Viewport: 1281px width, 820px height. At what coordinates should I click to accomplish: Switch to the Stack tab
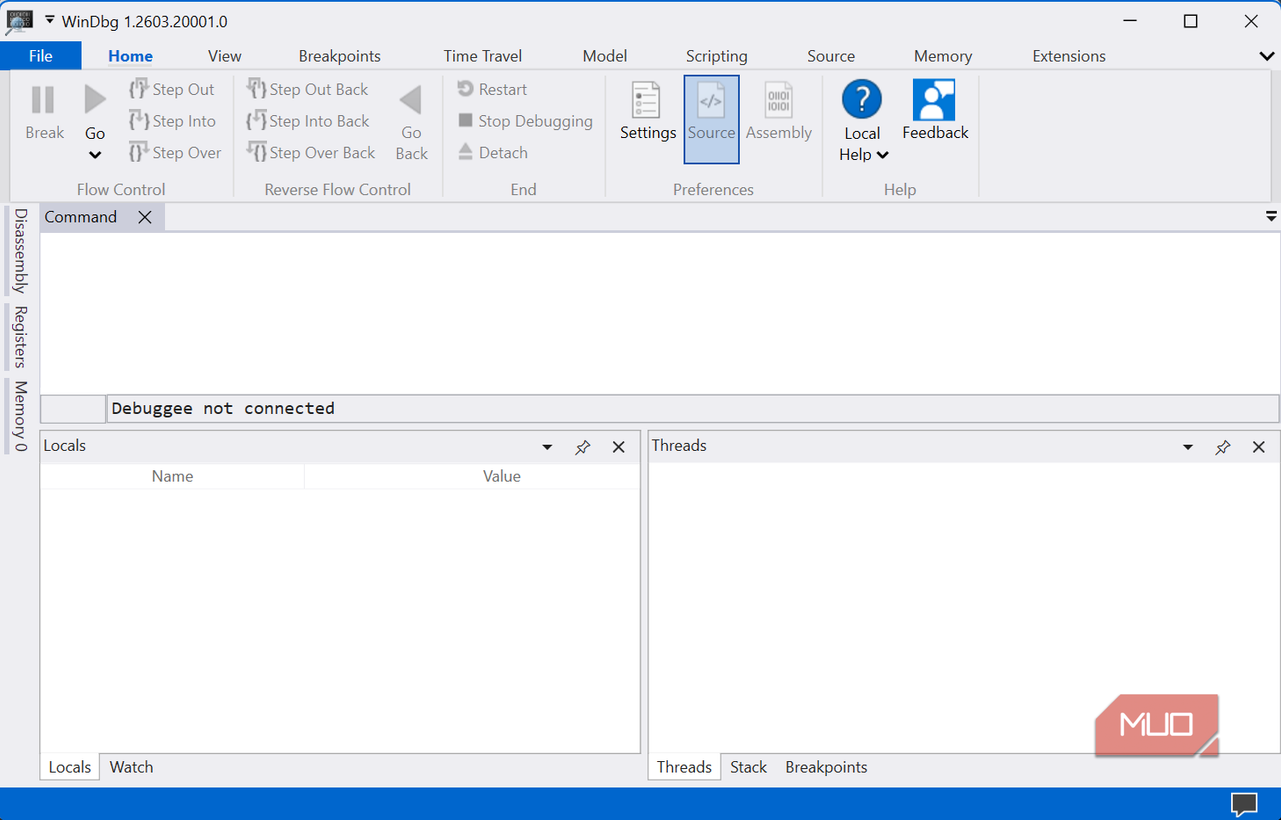click(x=748, y=767)
